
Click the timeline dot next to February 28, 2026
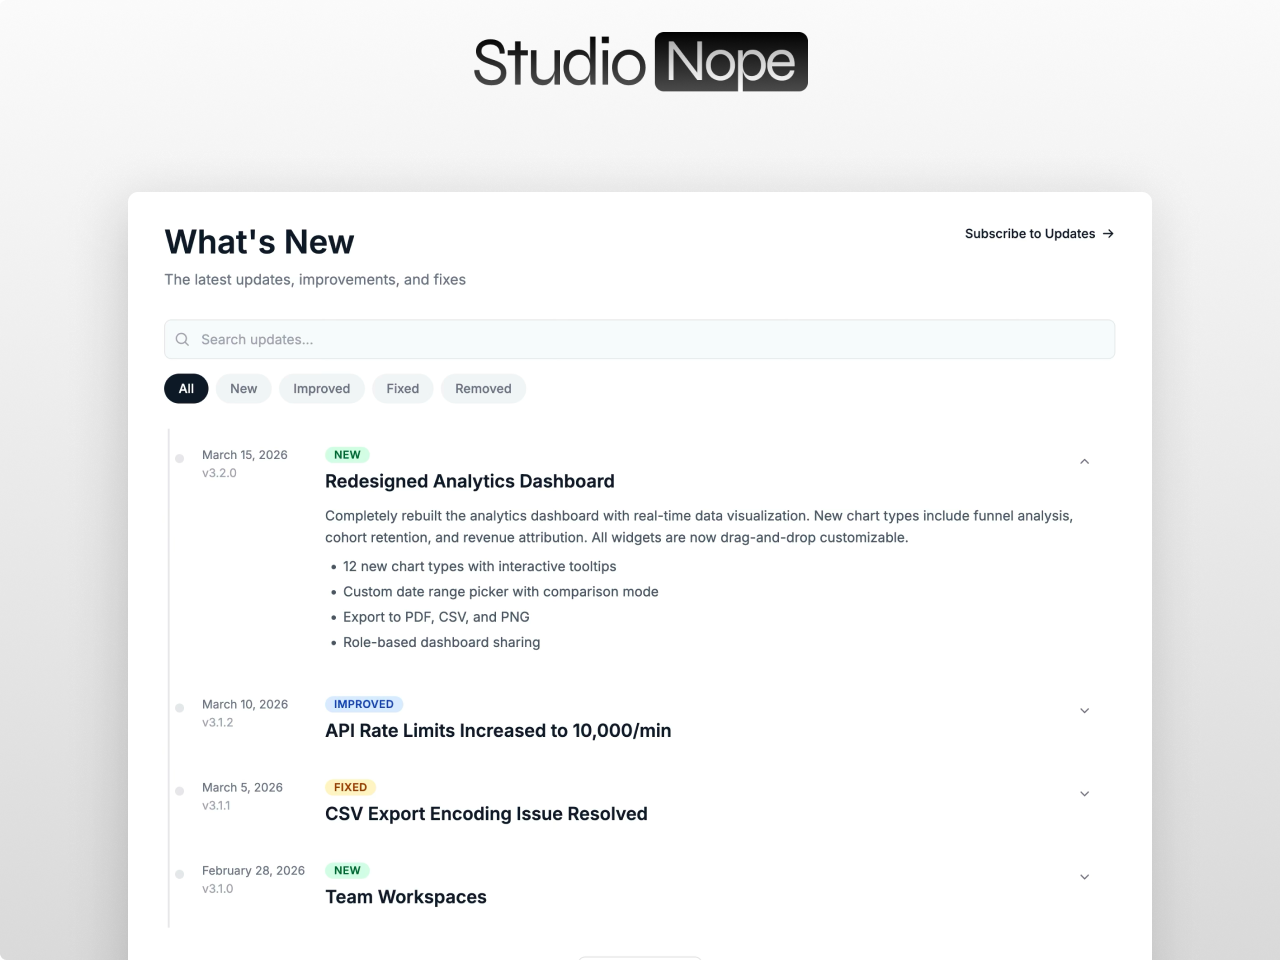coord(179,874)
